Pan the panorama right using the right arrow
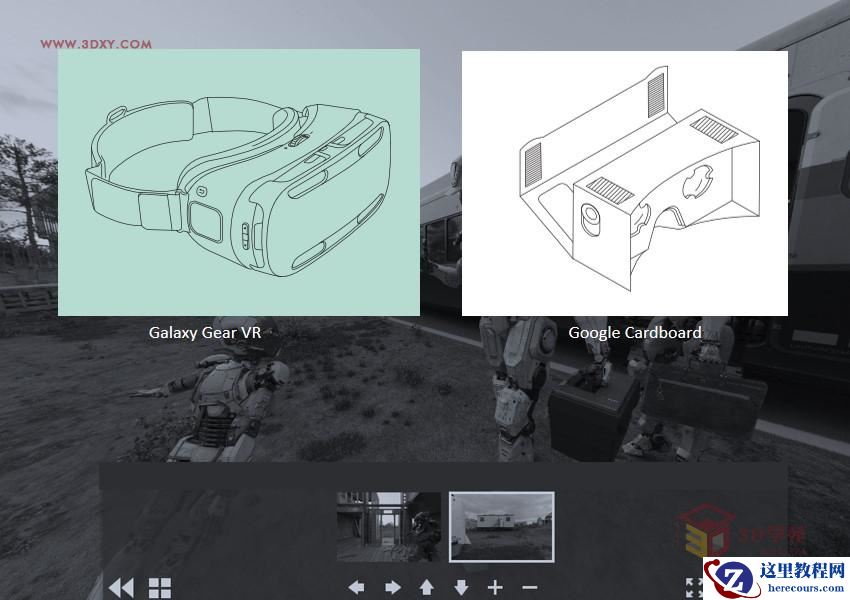The height and width of the screenshot is (600, 850). point(392,588)
